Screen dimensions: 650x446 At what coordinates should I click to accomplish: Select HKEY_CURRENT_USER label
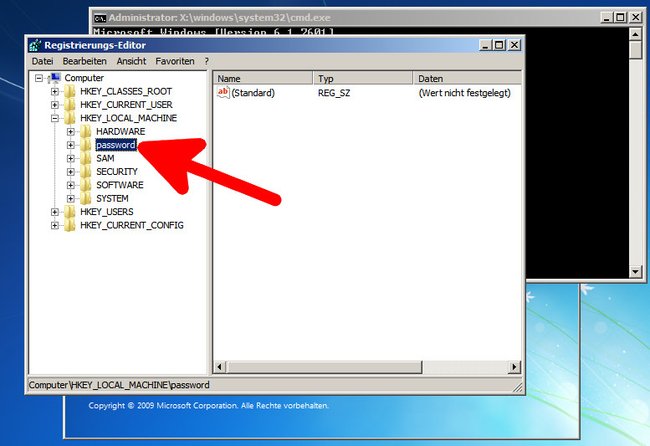click(126, 105)
